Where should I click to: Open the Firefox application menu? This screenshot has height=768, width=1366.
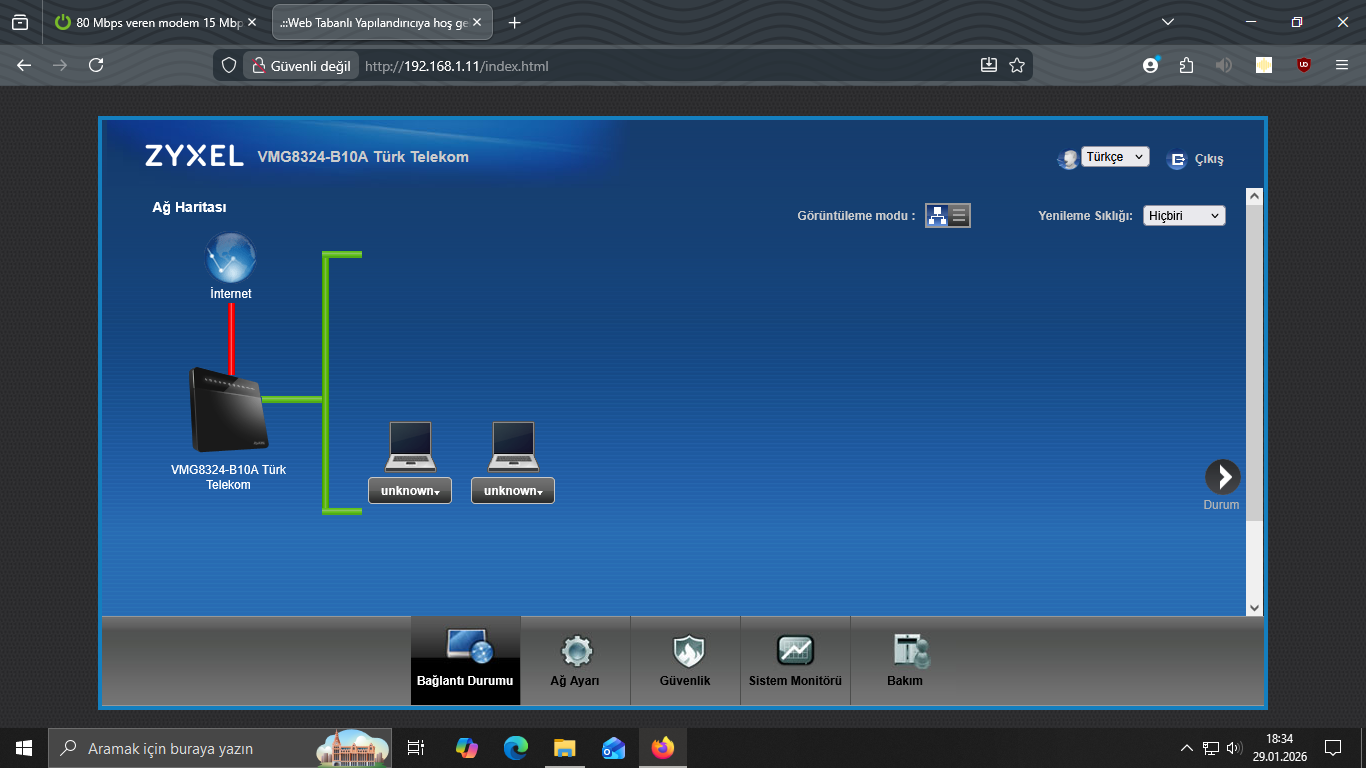pos(1342,65)
